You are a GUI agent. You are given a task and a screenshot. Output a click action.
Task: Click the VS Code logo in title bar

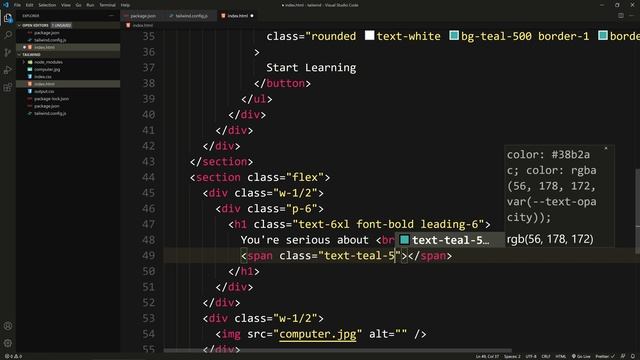coord(6,5)
